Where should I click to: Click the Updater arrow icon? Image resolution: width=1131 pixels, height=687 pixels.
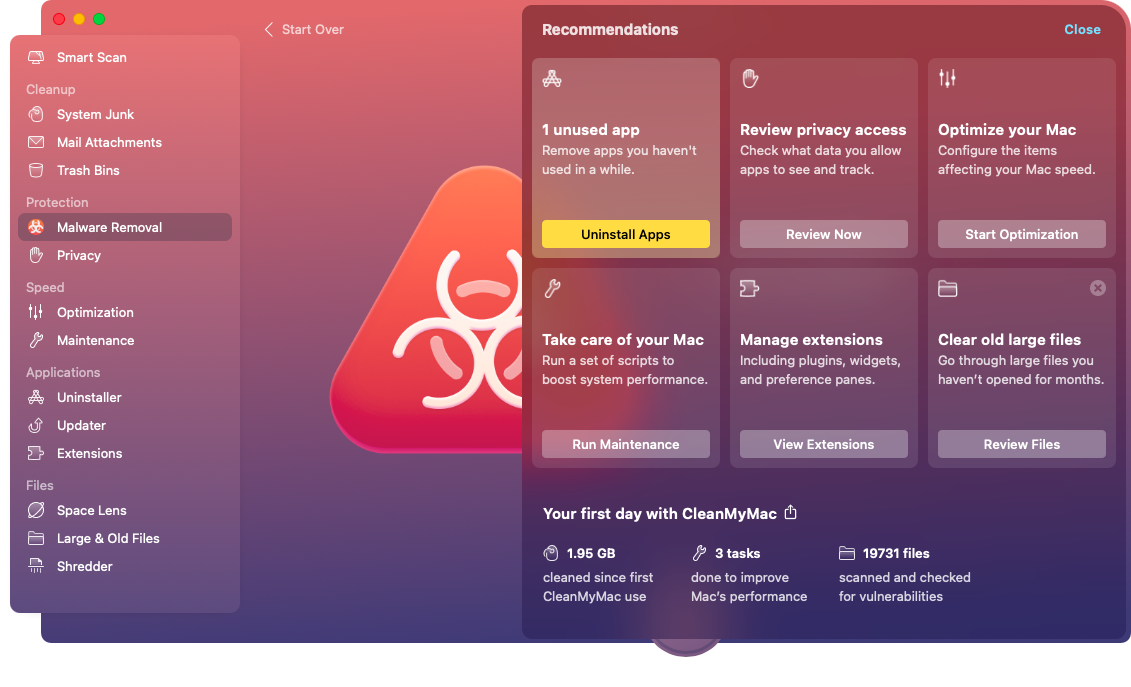[35, 426]
